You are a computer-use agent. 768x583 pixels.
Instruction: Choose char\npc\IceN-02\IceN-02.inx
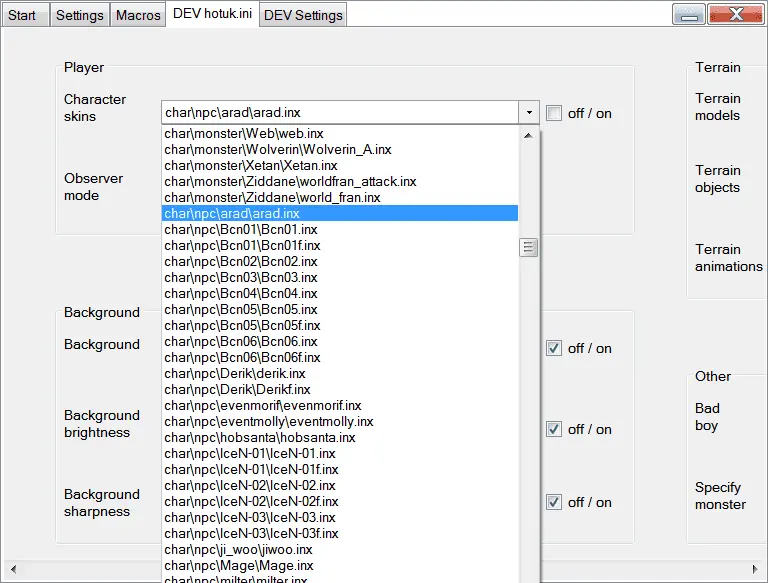click(340, 486)
